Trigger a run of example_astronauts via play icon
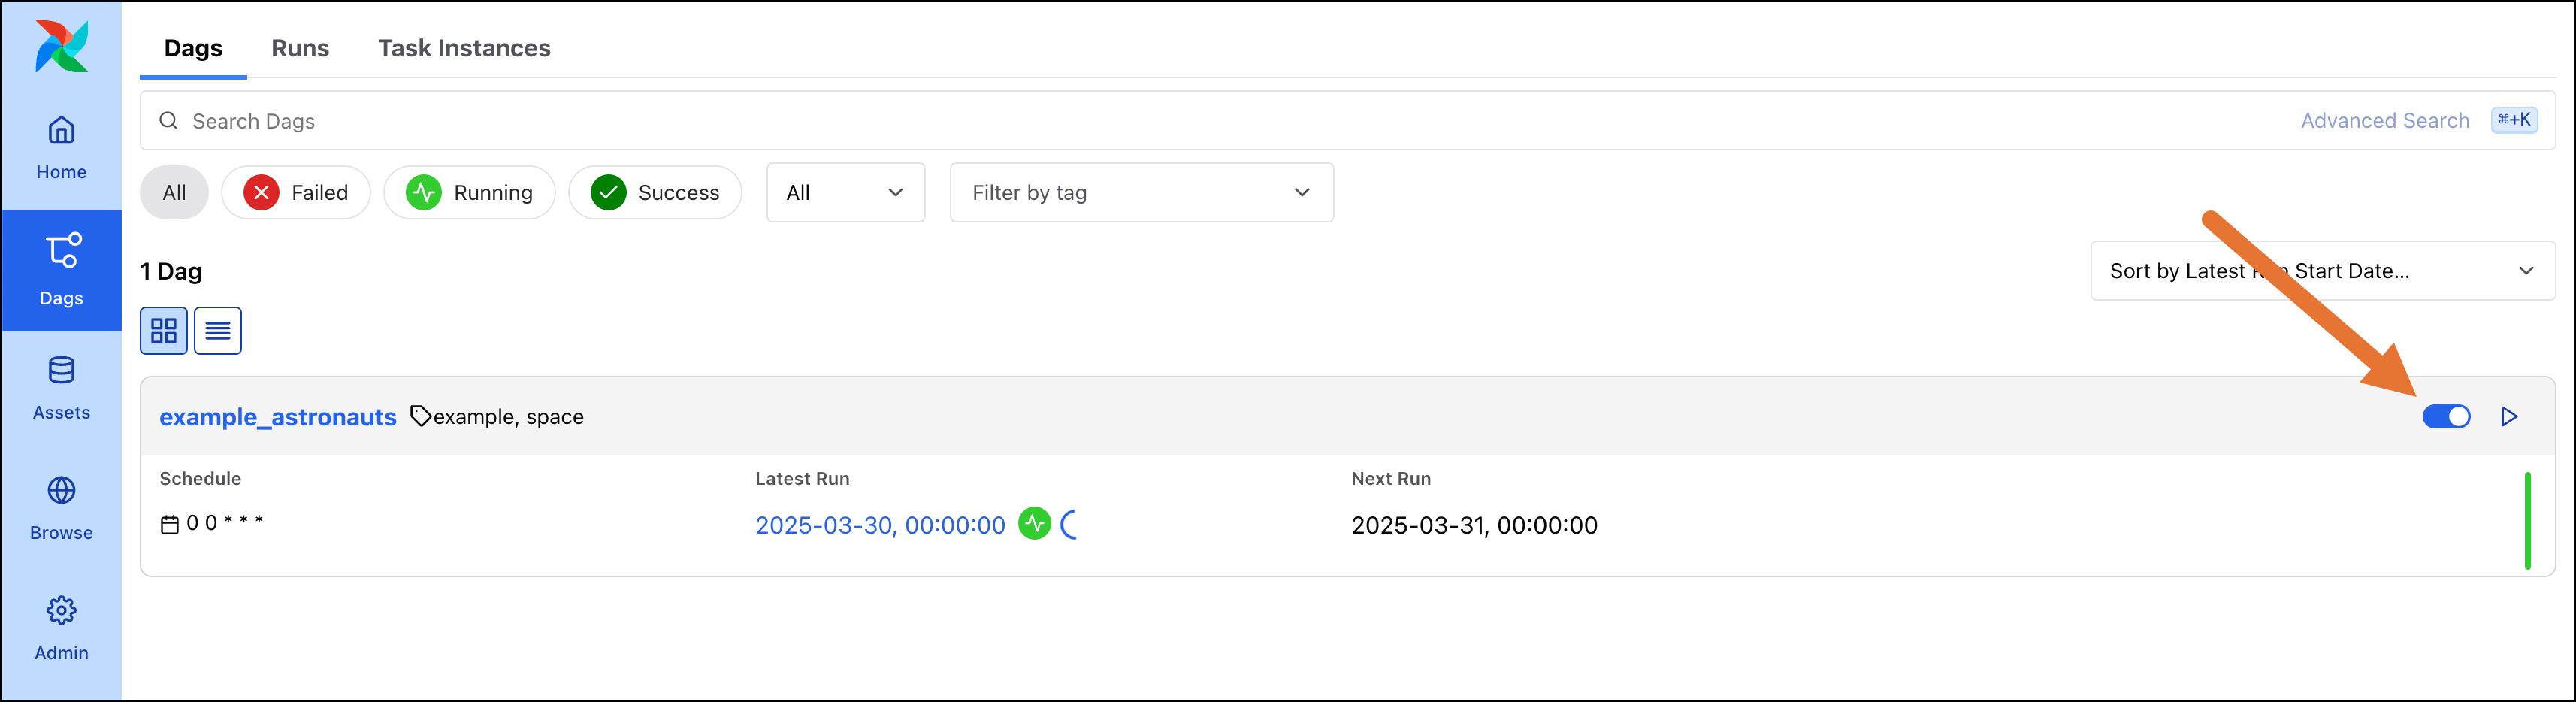The width and height of the screenshot is (2576, 702). tap(2510, 416)
